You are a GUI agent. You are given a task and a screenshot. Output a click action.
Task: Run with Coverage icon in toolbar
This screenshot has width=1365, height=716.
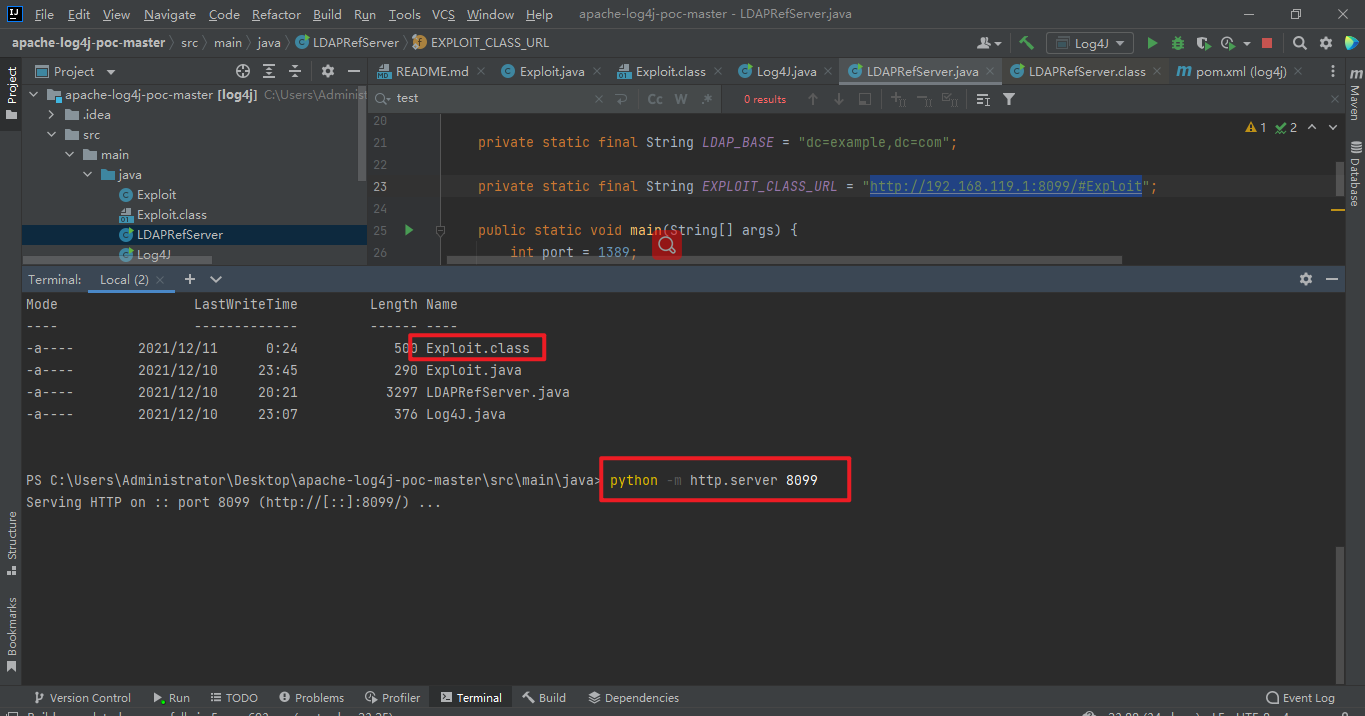(1203, 43)
